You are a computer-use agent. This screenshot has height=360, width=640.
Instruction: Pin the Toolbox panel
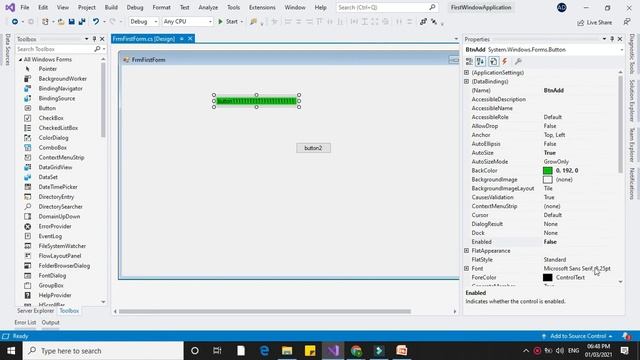click(x=94, y=39)
